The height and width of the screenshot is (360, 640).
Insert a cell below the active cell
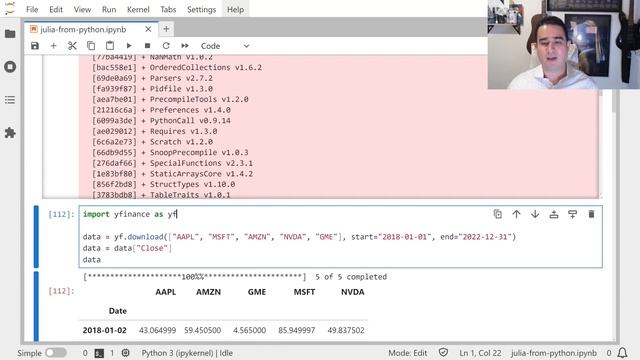point(573,214)
